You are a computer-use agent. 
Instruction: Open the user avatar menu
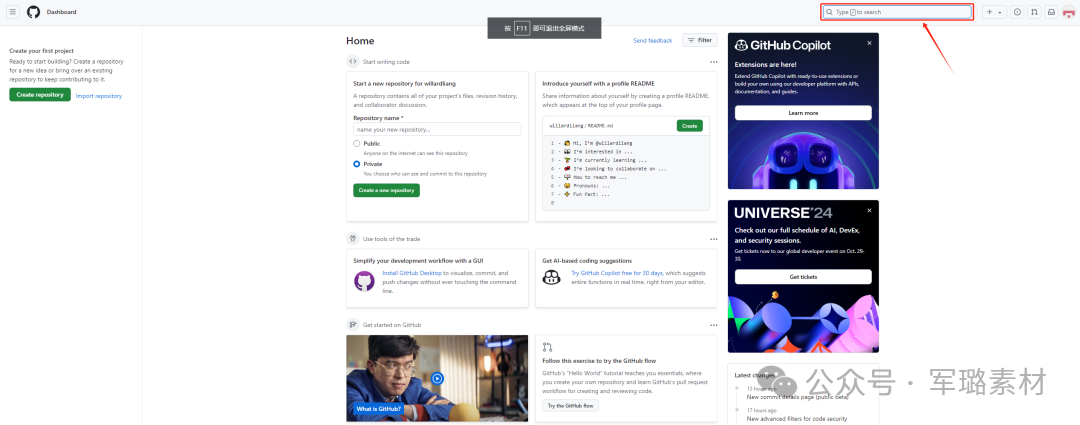pyautogui.click(x=1068, y=12)
